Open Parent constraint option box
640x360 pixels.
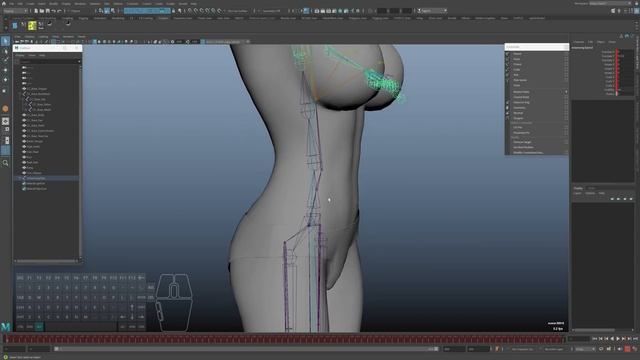[566, 54]
